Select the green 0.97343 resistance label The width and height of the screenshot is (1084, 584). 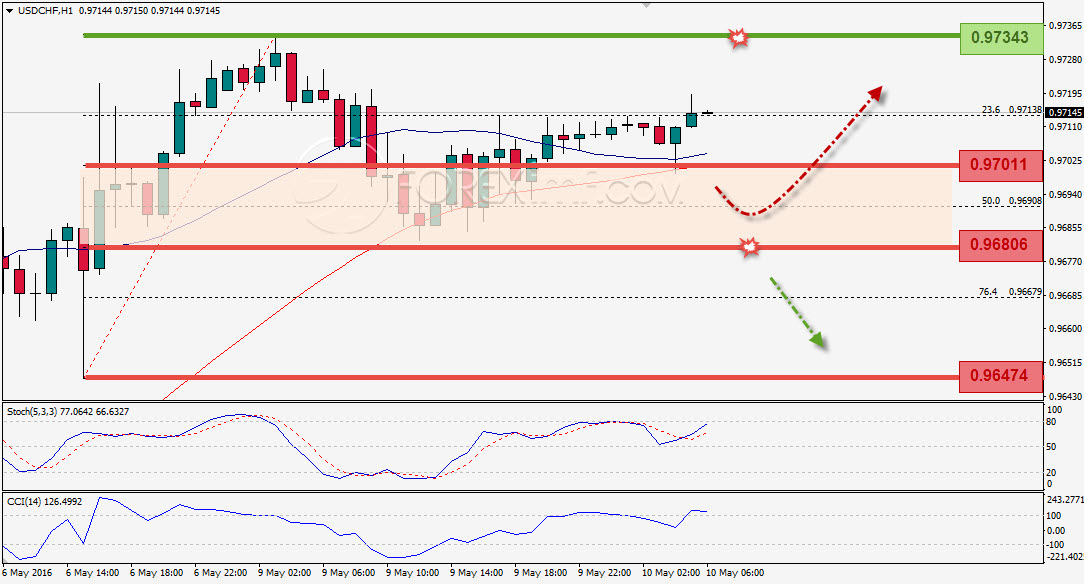1000,37
